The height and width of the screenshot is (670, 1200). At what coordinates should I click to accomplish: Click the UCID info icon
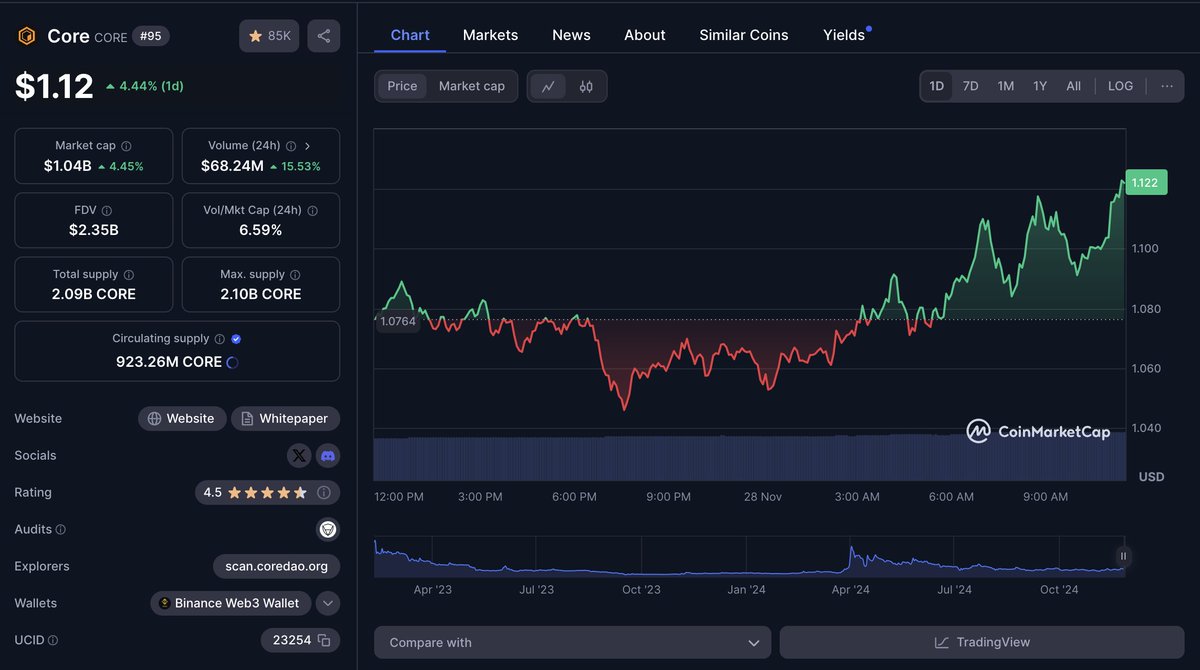pos(53,640)
